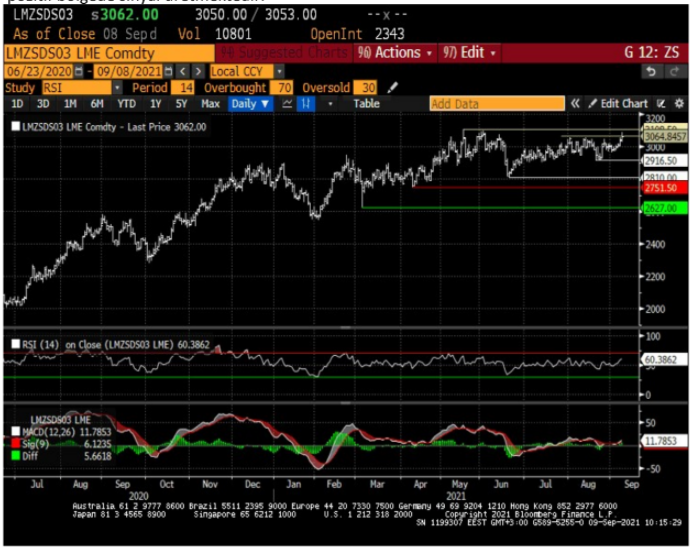Open 90) Suggested Charts
The width and height of the screenshot is (696, 551).
(284, 53)
